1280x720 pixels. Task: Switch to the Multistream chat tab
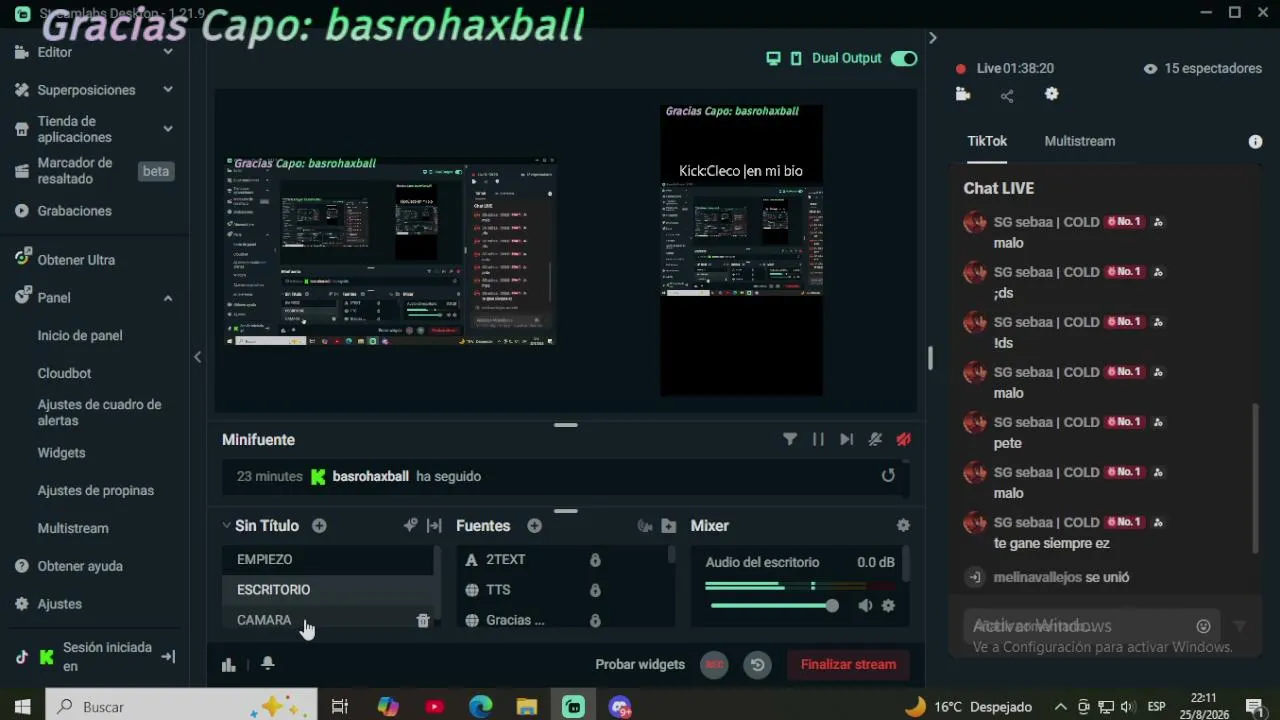(1080, 141)
